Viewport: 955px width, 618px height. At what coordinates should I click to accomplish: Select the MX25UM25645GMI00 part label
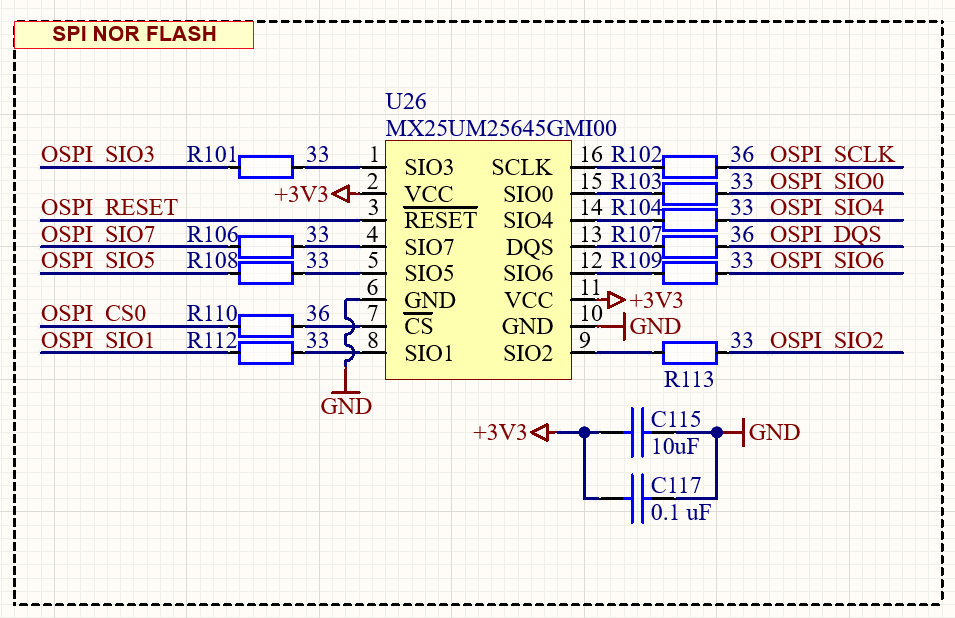point(500,127)
